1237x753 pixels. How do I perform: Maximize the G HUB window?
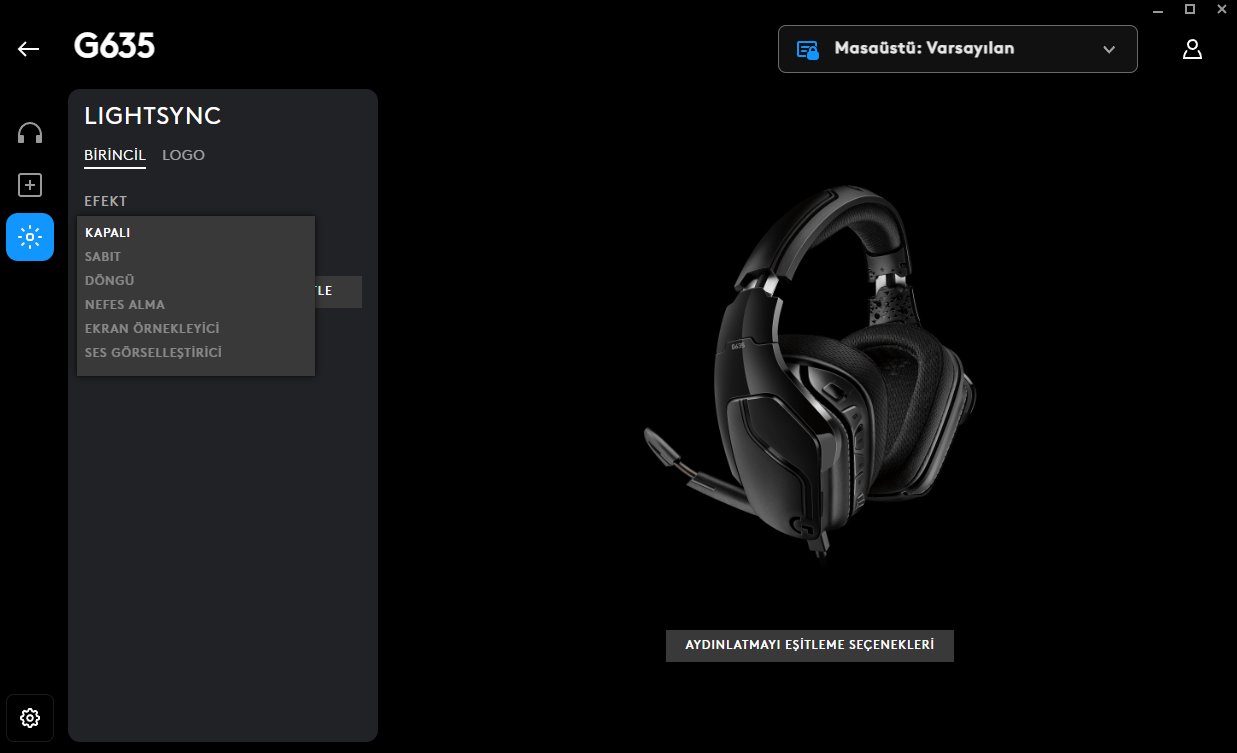click(1190, 9)
